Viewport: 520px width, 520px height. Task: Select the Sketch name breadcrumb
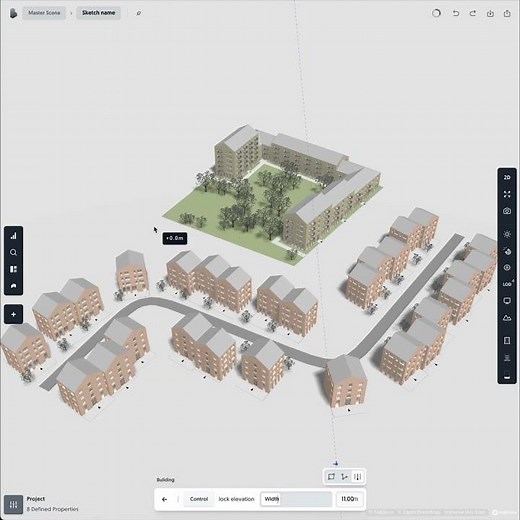[x=98, y=13]
